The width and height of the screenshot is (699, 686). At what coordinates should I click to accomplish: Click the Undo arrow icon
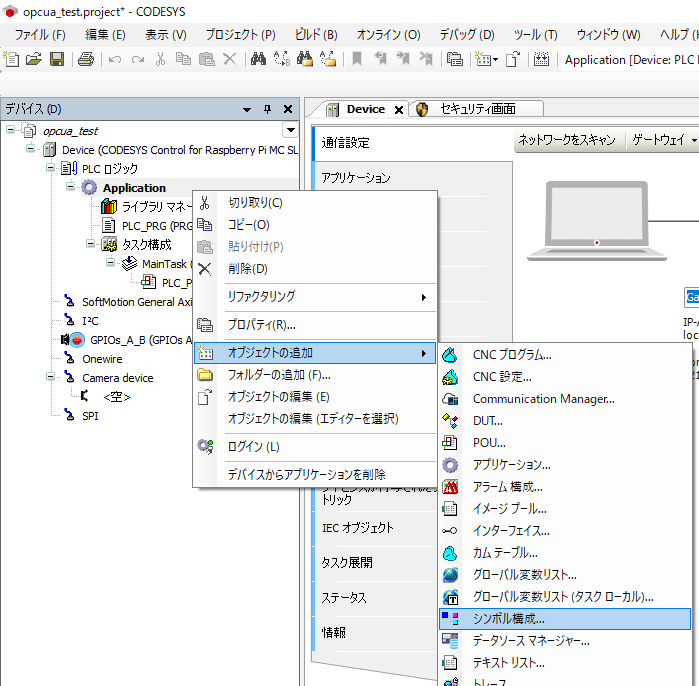[x=115, y=59]
